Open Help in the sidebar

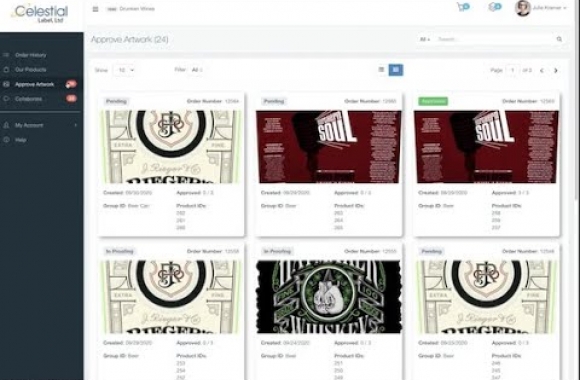click(x=21, y=140)
